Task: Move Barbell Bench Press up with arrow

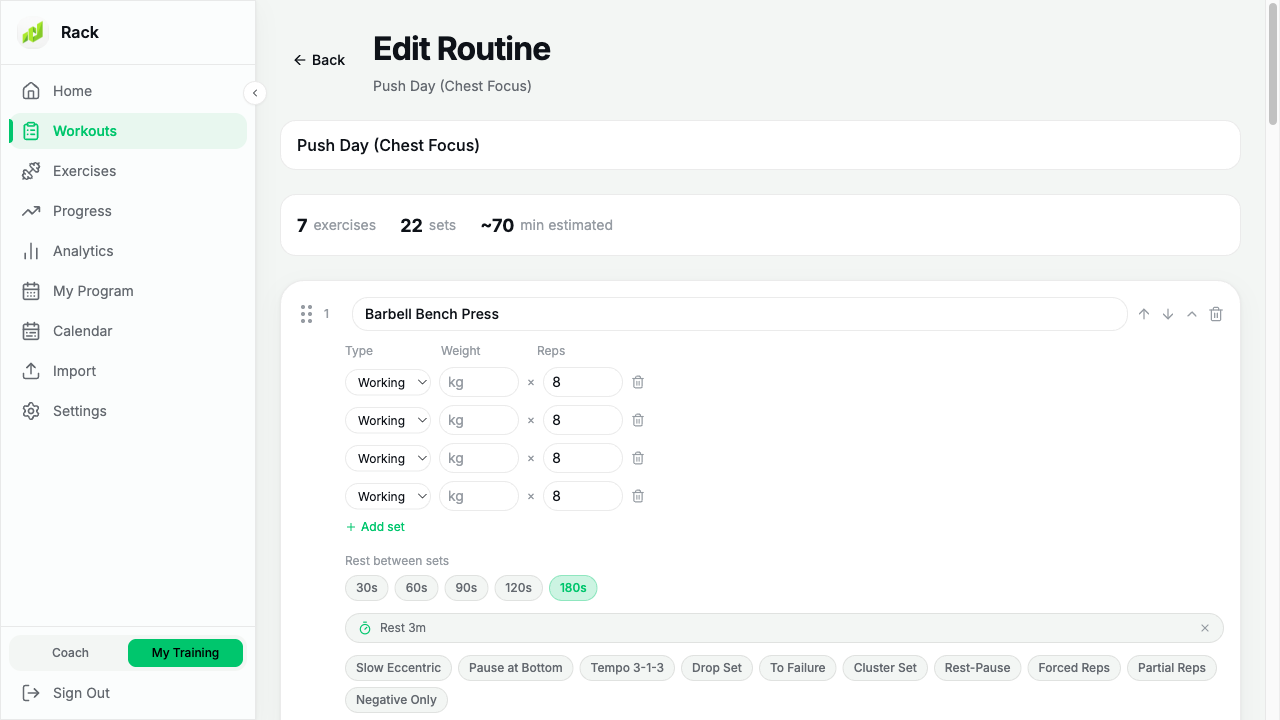Action: tap(1144, 314)
